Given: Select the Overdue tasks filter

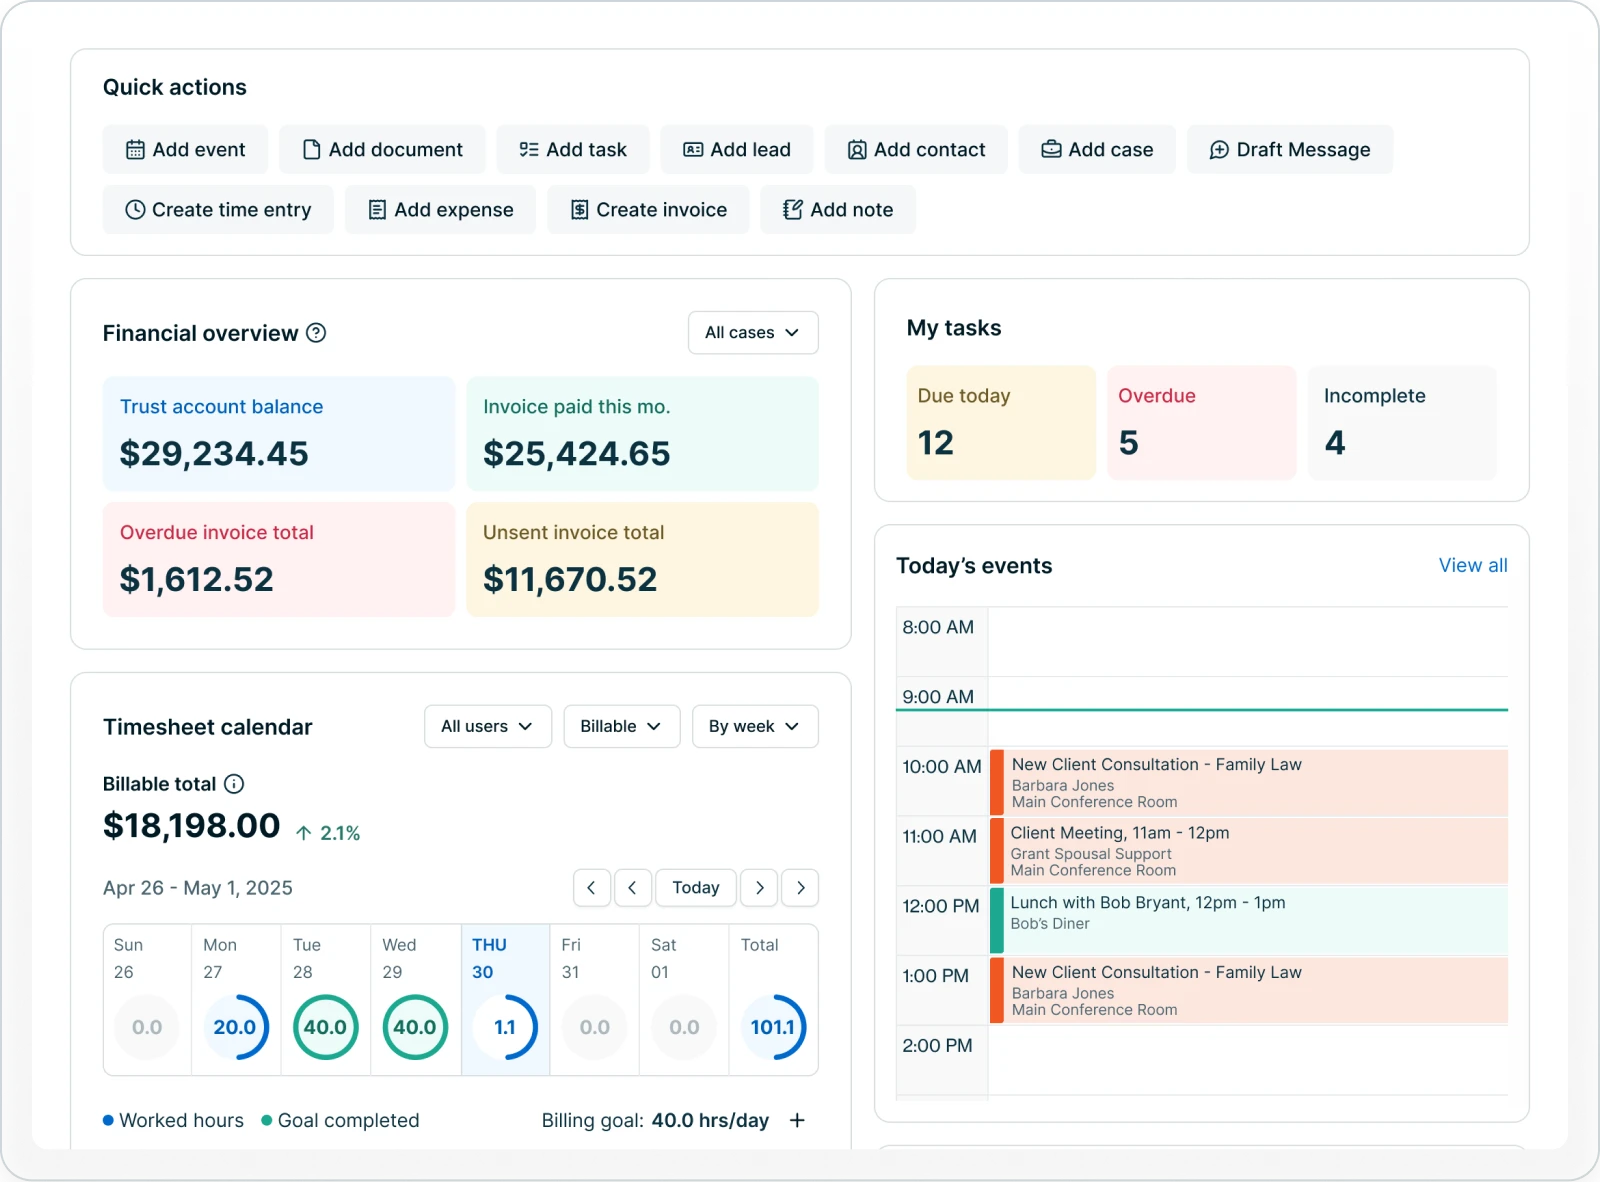Looking at the screenshot, I should (1201, 422).
